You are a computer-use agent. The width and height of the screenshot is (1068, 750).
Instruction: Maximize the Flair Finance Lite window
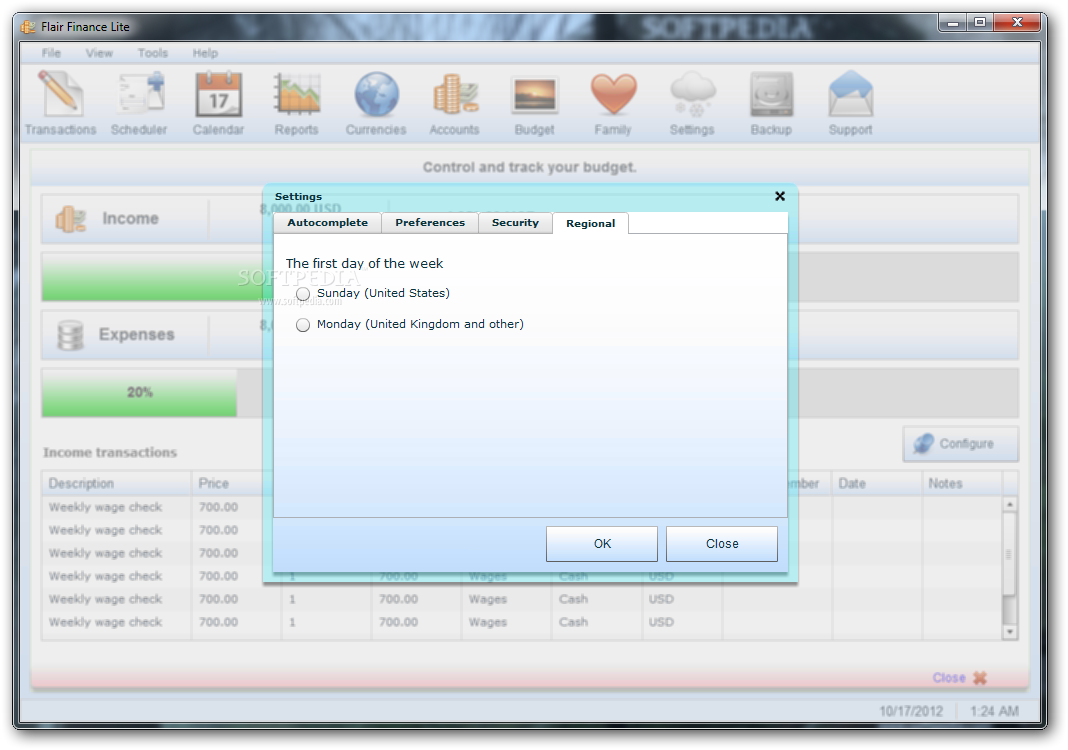[979, 22]
